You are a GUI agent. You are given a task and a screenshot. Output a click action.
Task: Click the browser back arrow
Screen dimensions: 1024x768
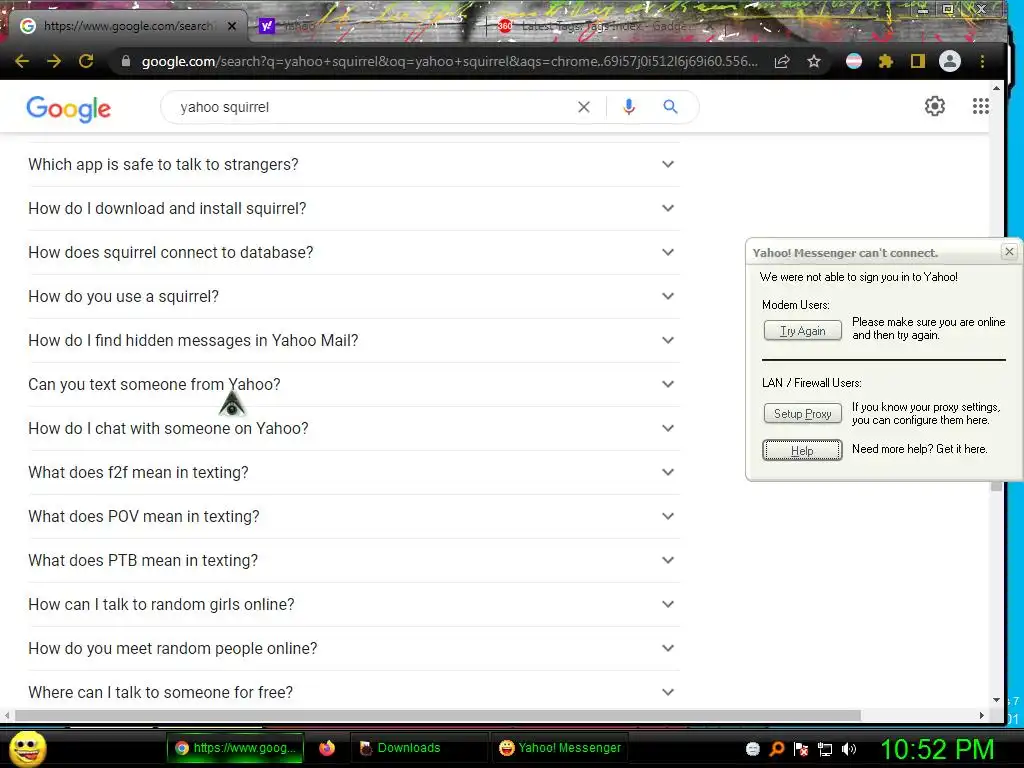click(22, 61)
